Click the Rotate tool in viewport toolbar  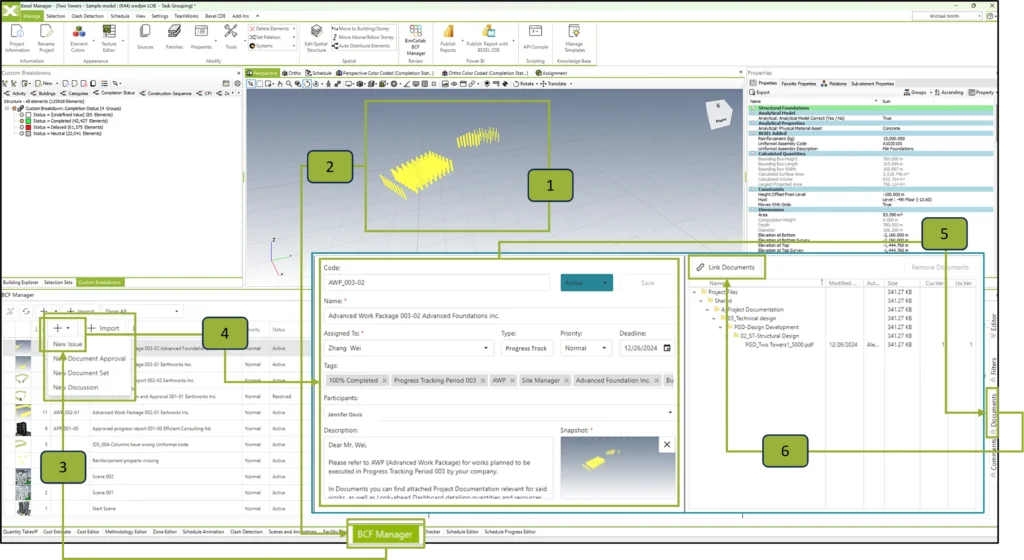(x=524, y=84)
